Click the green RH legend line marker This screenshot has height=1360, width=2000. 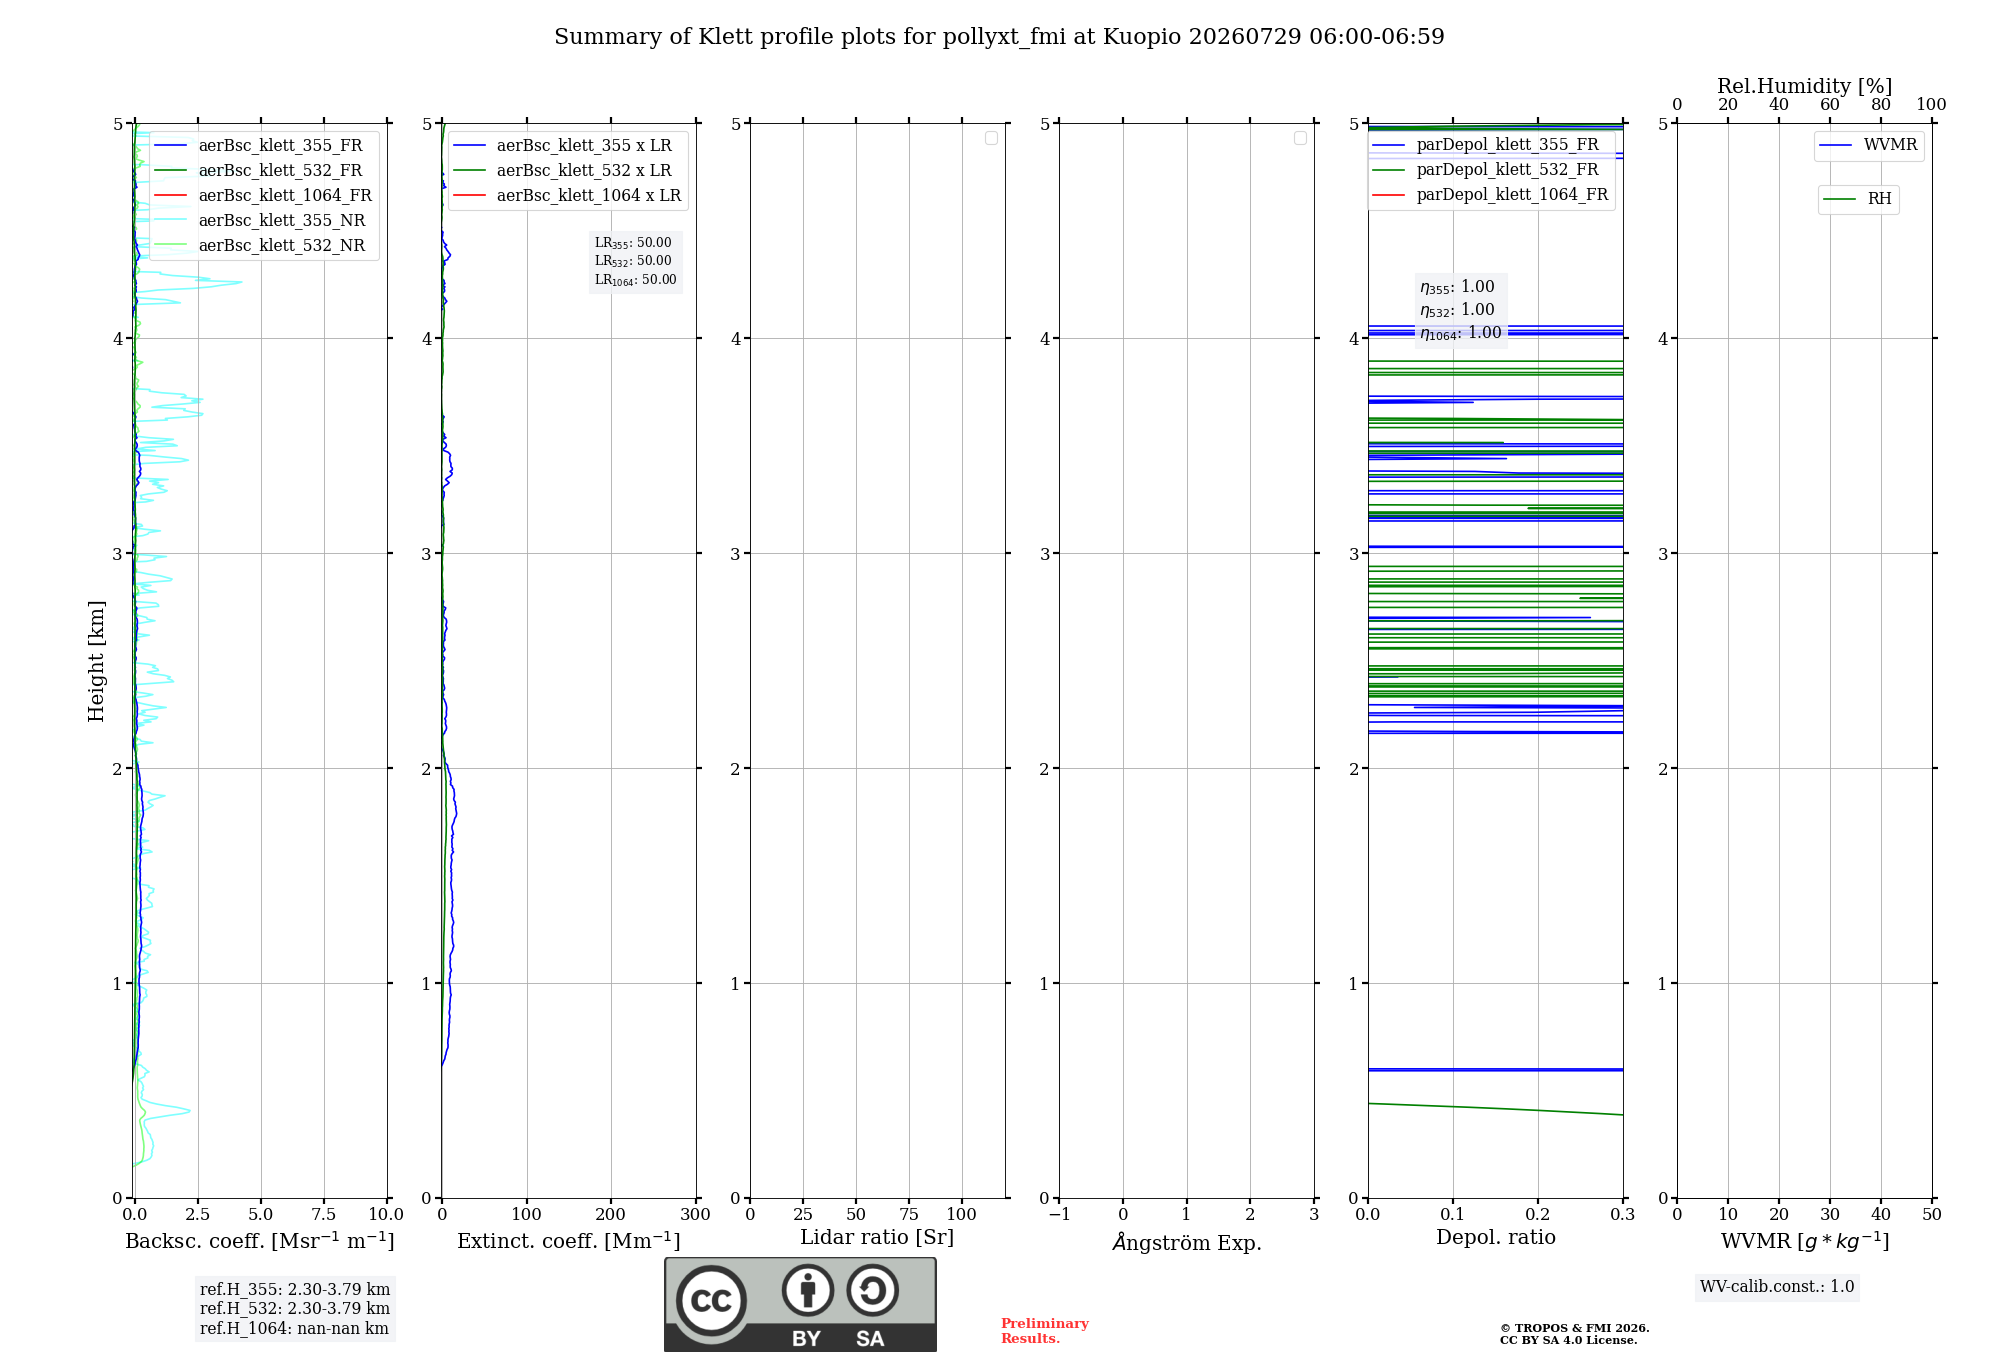click(1840, 199)
